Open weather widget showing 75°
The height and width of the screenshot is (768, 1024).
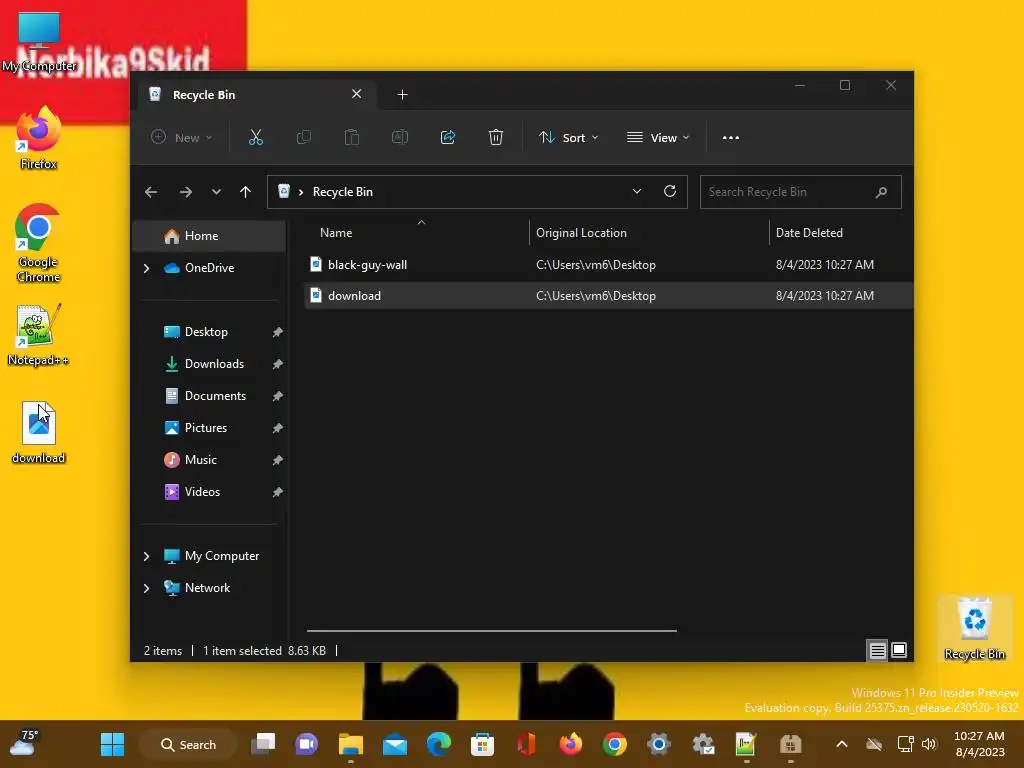point(25,743)
